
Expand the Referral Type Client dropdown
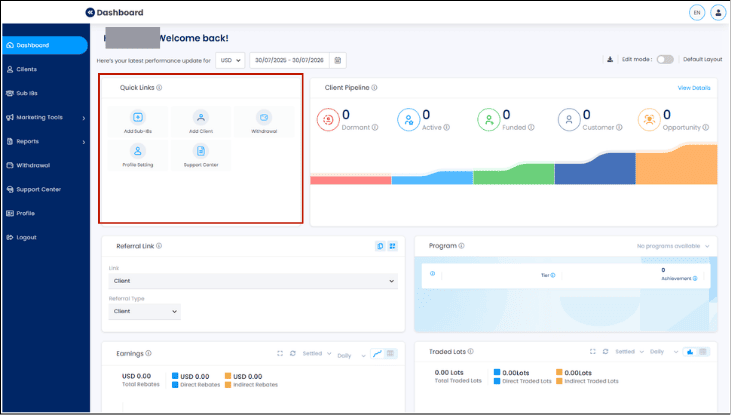click(x=145, y=311)
